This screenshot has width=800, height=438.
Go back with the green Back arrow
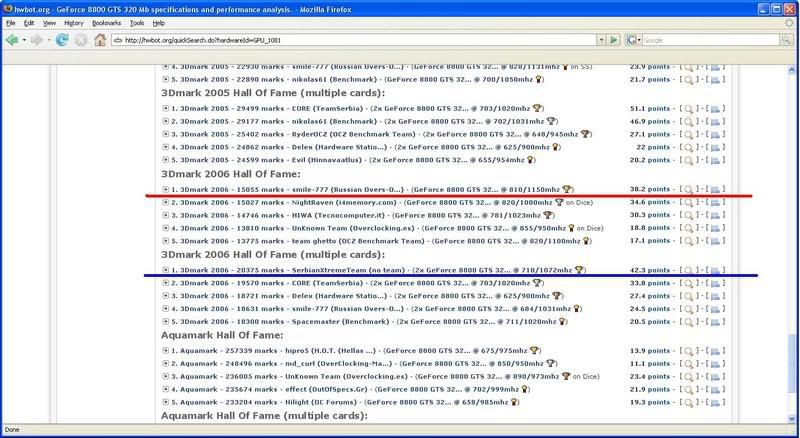pyautogui.click(x=12, y=40)
